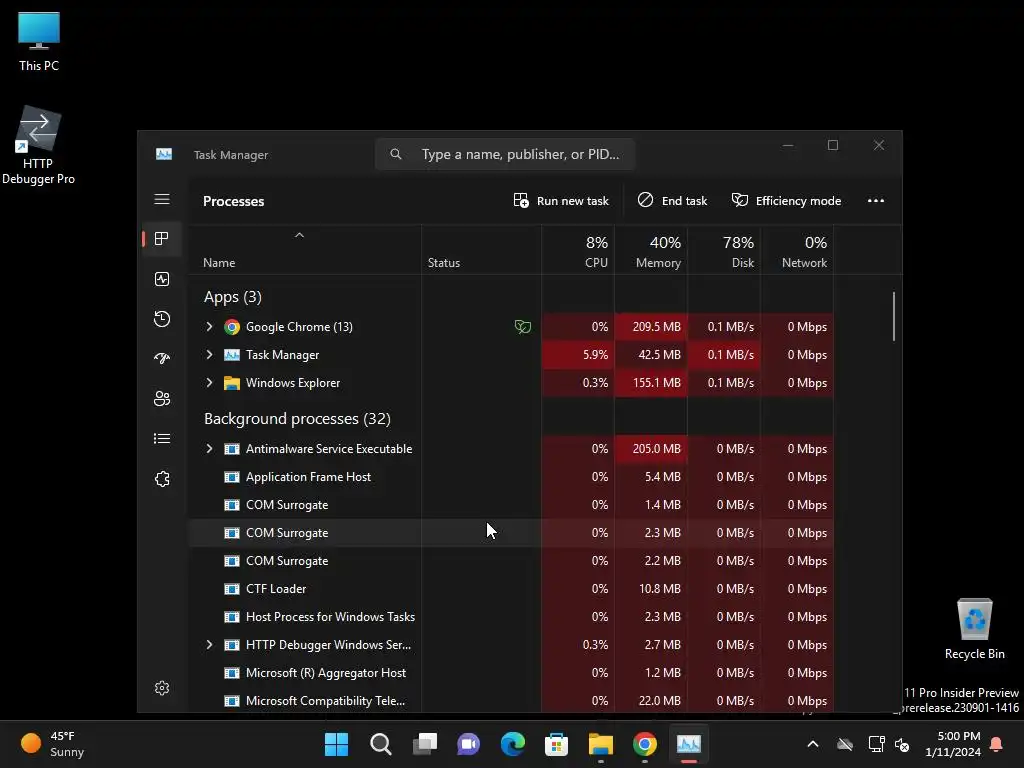Open the weather widget showing 45°F Sunny

(52, 744)
